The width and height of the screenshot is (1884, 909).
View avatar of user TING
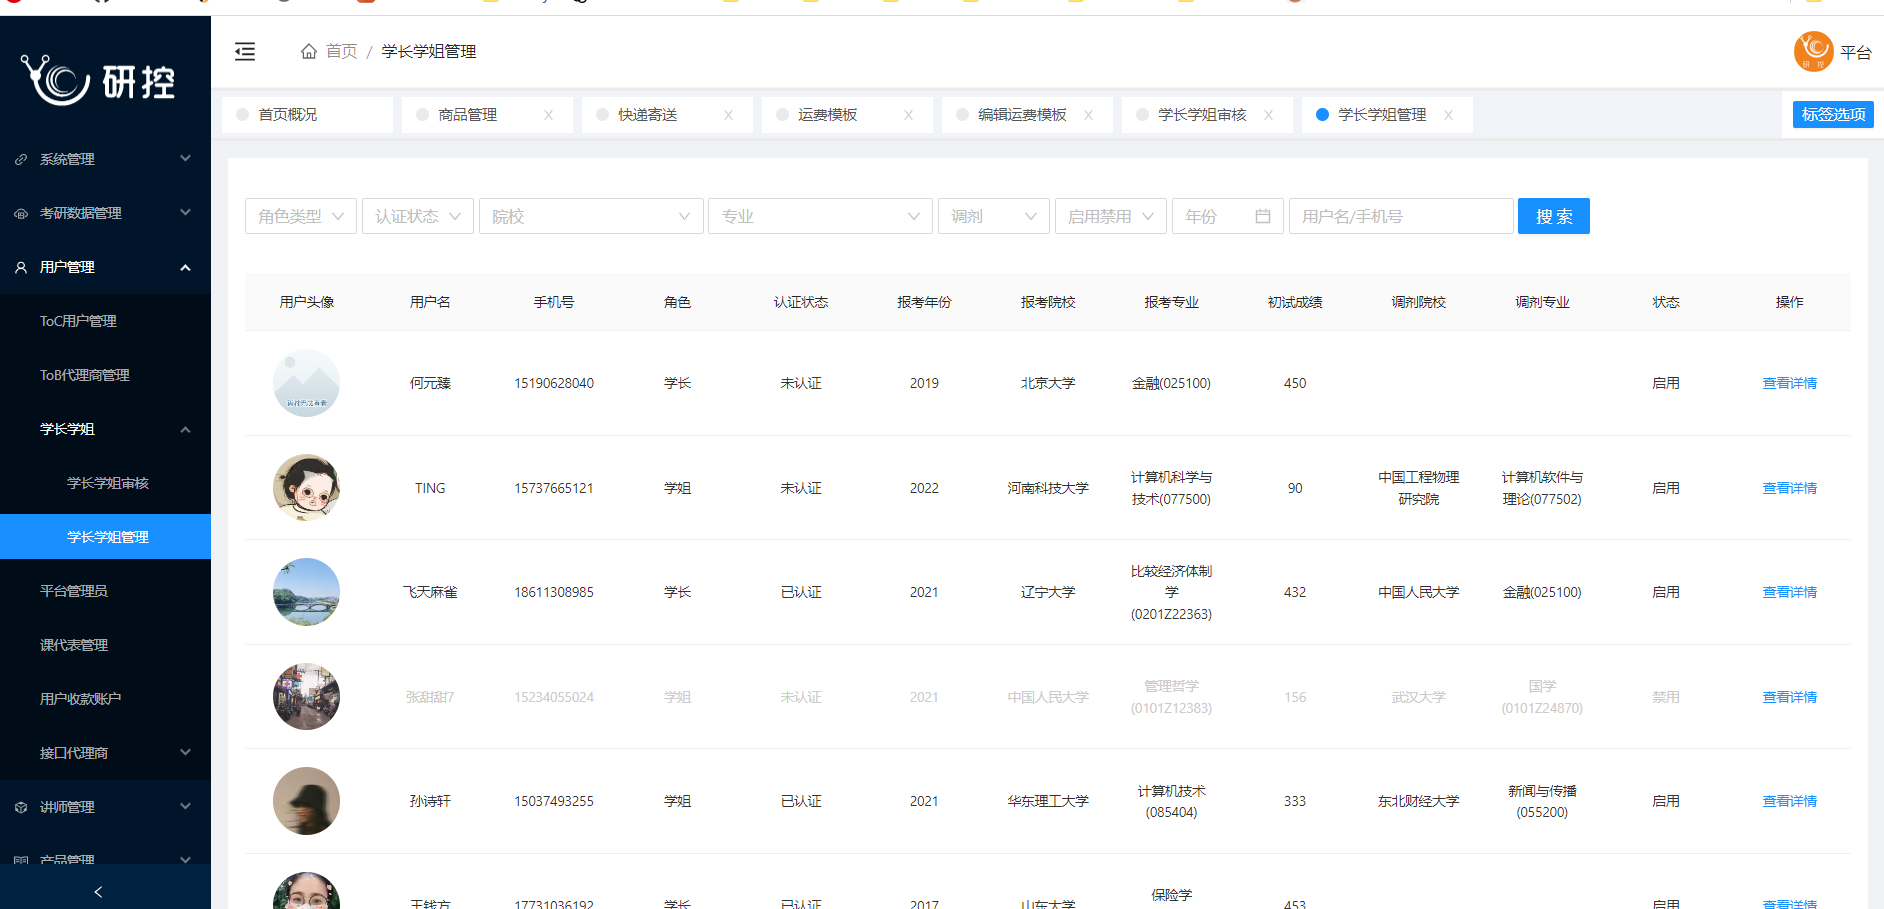[x=306, y=488]
